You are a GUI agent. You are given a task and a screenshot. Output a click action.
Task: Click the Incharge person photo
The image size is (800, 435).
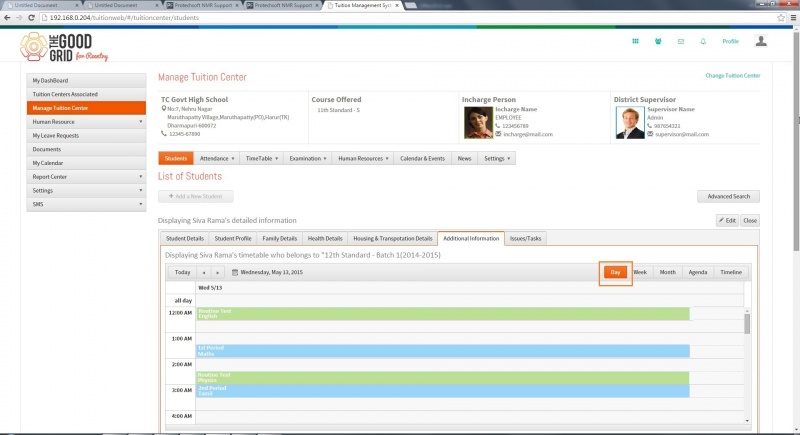[x=478, y=122]
